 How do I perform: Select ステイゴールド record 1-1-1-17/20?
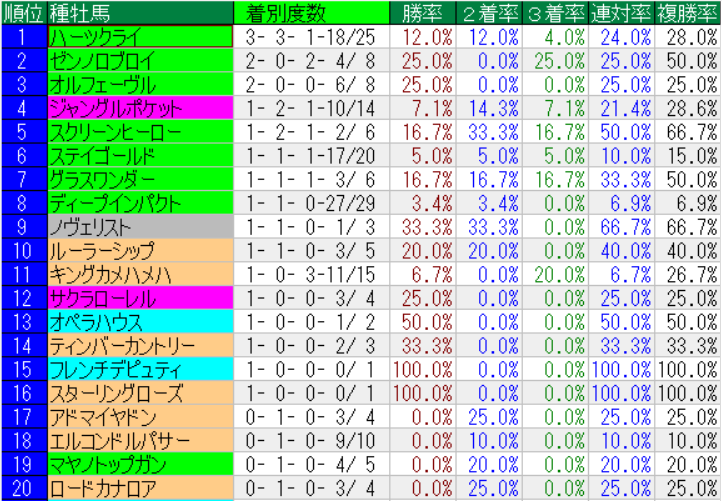tap(312, 155)
